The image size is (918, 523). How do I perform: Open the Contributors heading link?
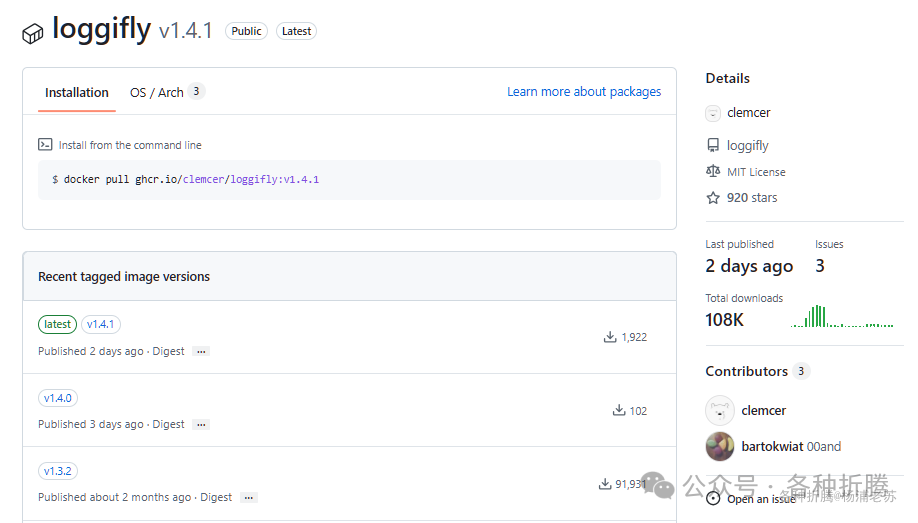coord(746,371)
